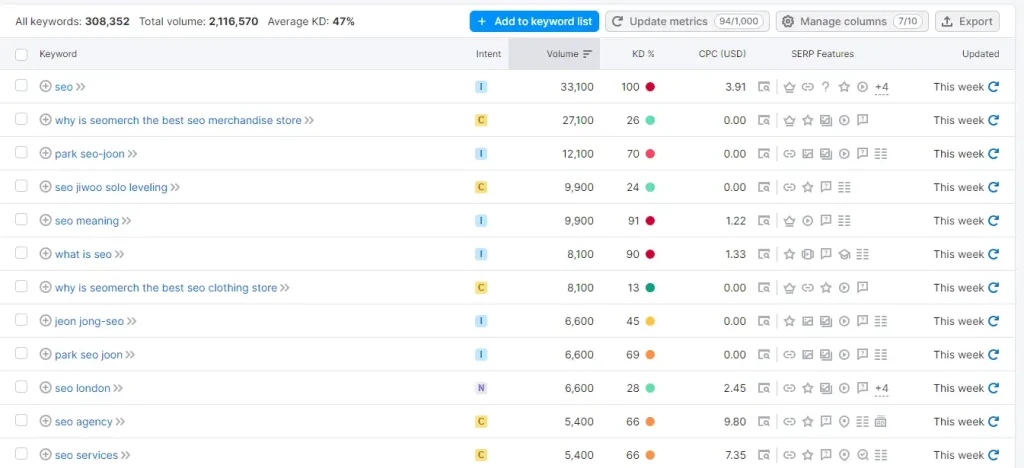Click the plus icon beside 'park seo-joon'
Image resolution: width=1024 pixels, height=468 pixels.
pos(45,154)
